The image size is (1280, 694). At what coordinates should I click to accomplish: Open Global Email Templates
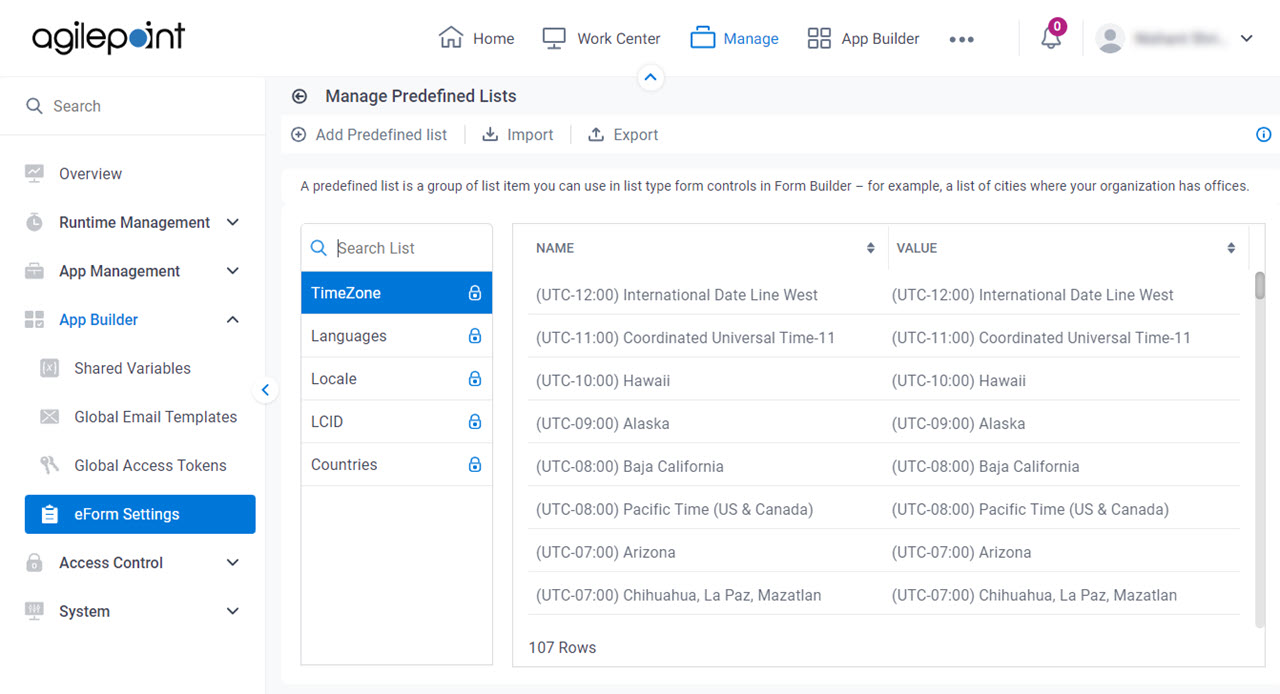155,417
